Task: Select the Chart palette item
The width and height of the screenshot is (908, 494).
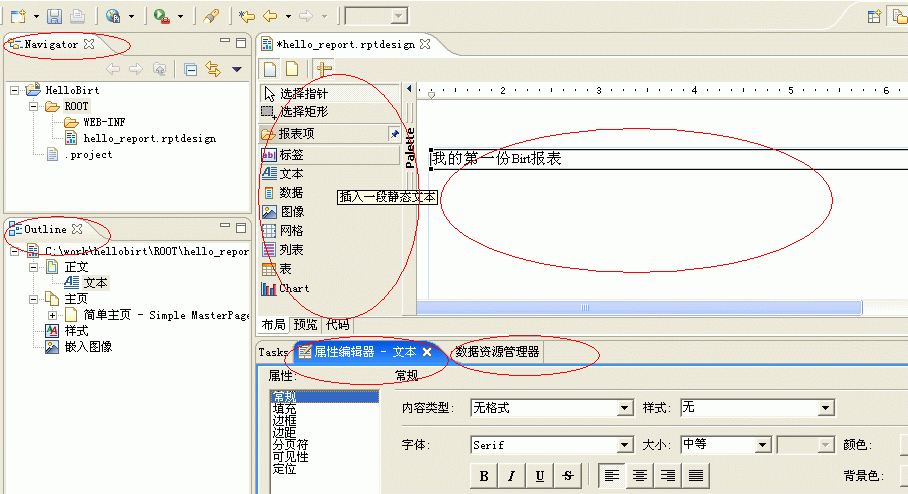Action: [285, 288]
